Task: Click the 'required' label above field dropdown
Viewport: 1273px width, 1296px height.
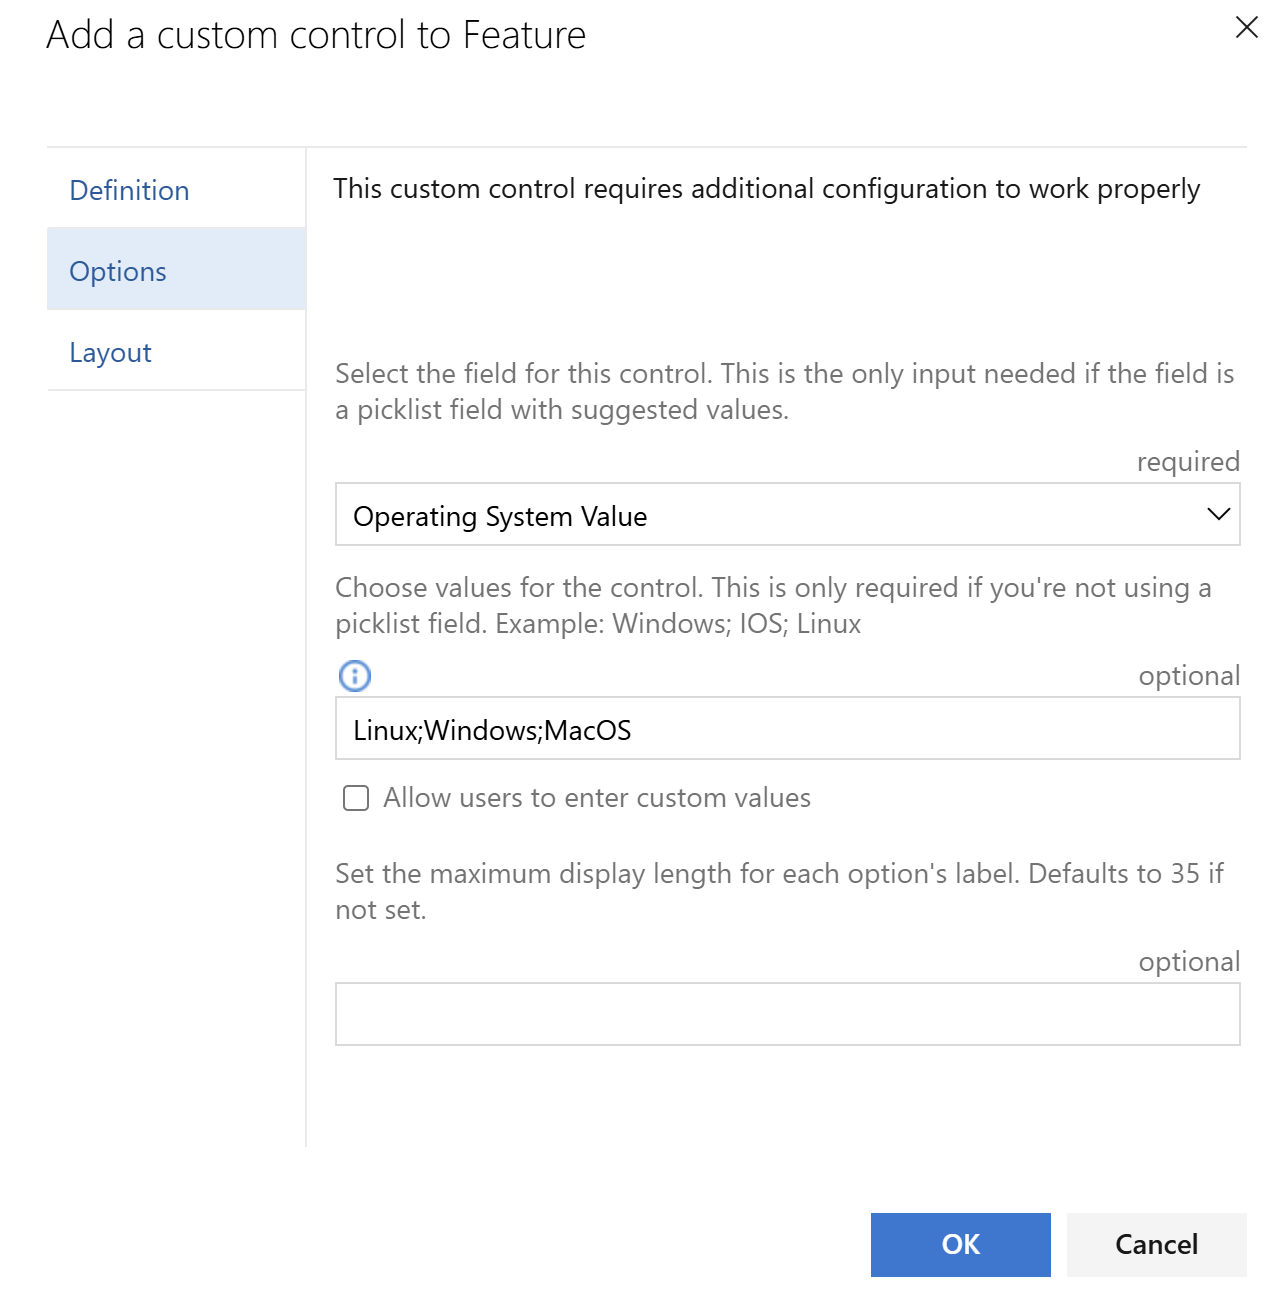Action: pos(1187,461)
